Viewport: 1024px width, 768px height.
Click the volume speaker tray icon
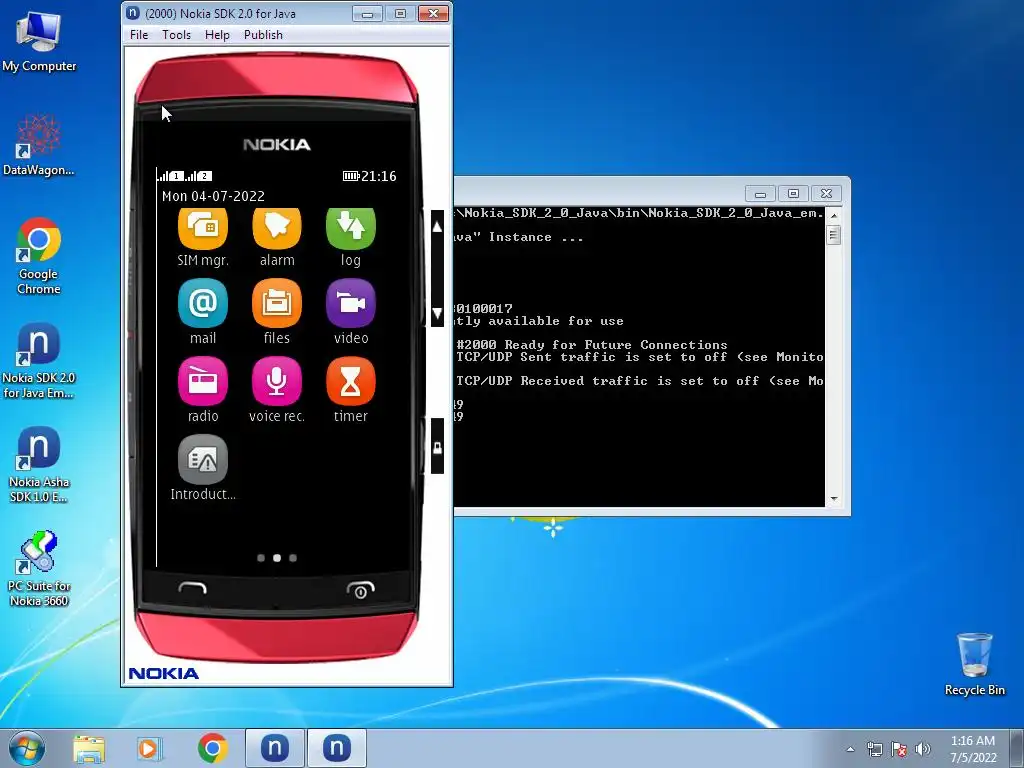[922, 749]
